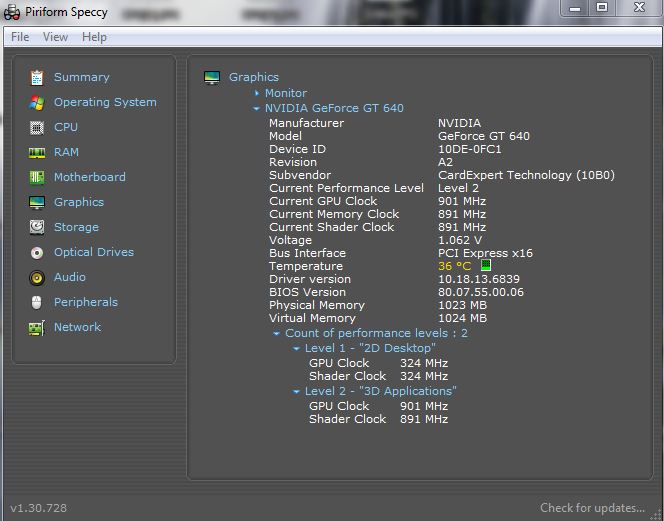Click Physical Memory value 1023 MB

pos(462,305)
